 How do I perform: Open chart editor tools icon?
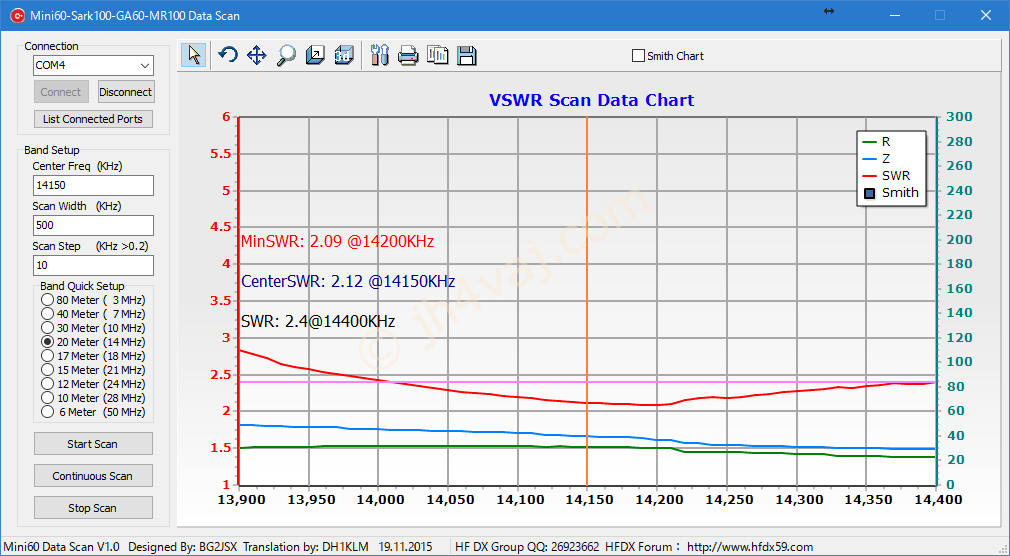click(380, 55)
